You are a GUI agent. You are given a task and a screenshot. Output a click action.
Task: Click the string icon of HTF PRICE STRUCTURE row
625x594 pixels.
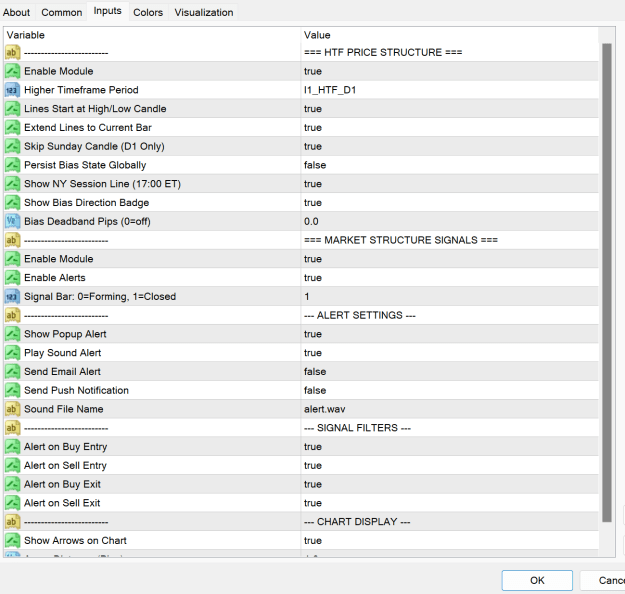12,53
